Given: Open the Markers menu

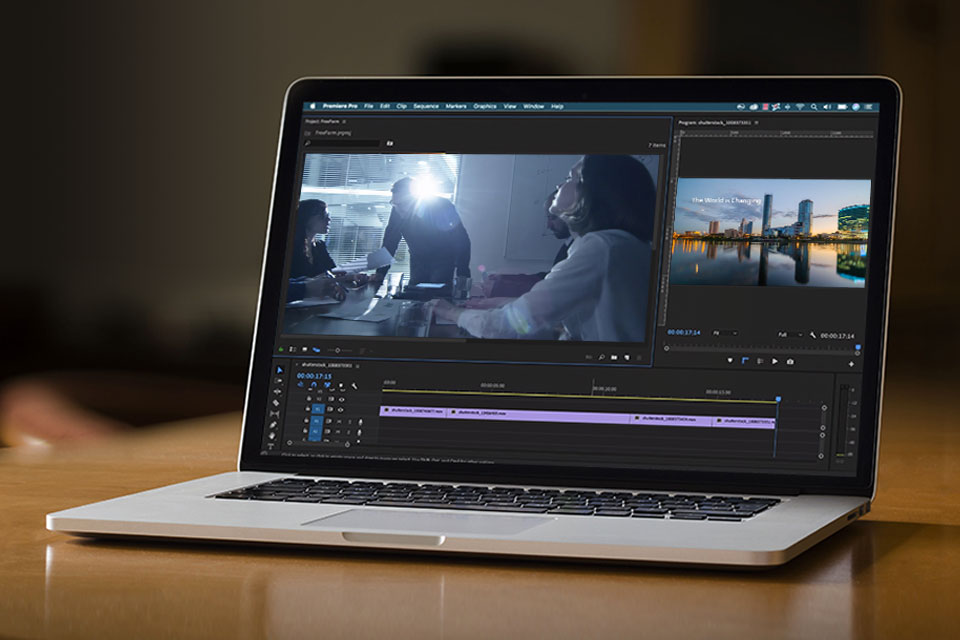Looking at the screenshot, I should tap(456, 106).
